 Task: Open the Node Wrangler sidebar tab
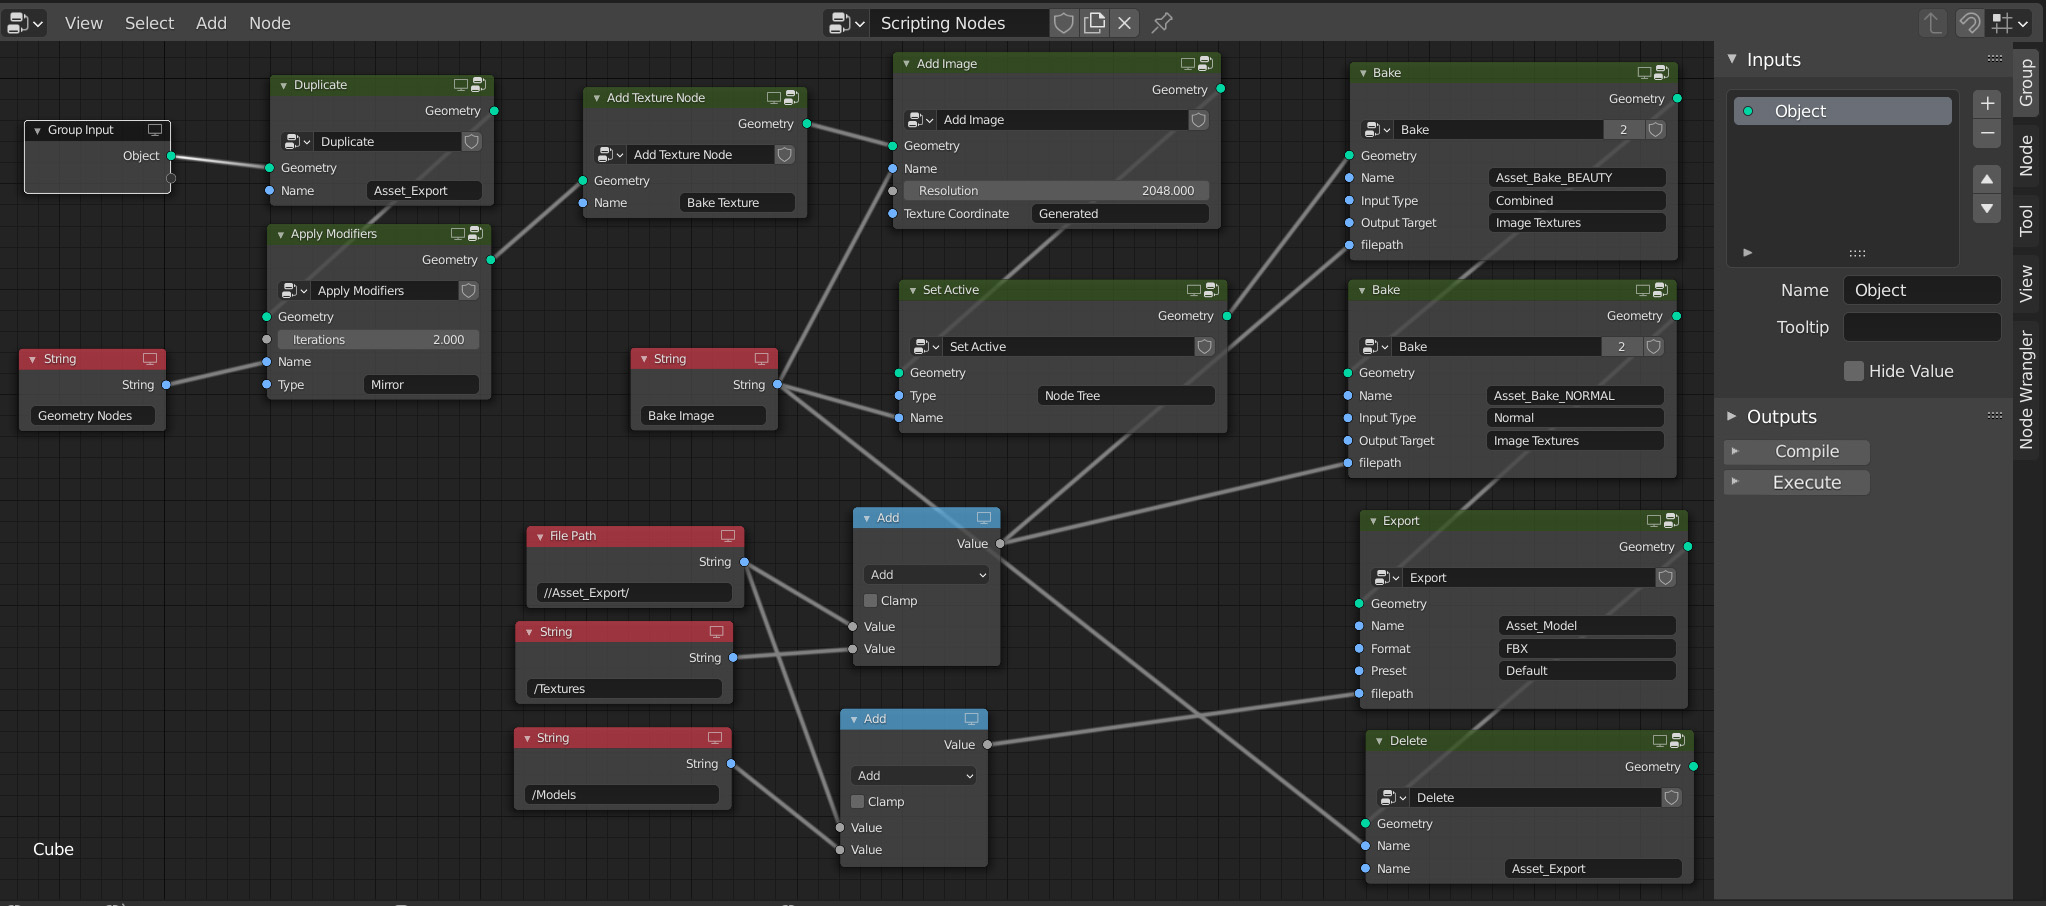point(2026,390)
